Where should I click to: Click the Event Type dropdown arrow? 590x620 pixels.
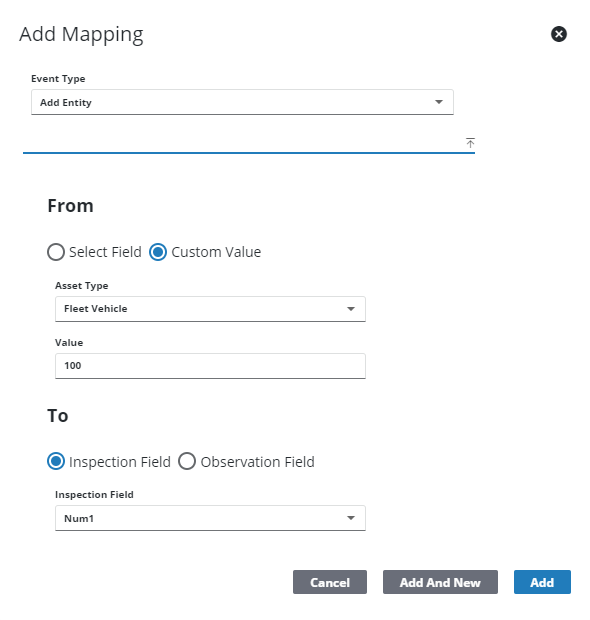(439, 102)
